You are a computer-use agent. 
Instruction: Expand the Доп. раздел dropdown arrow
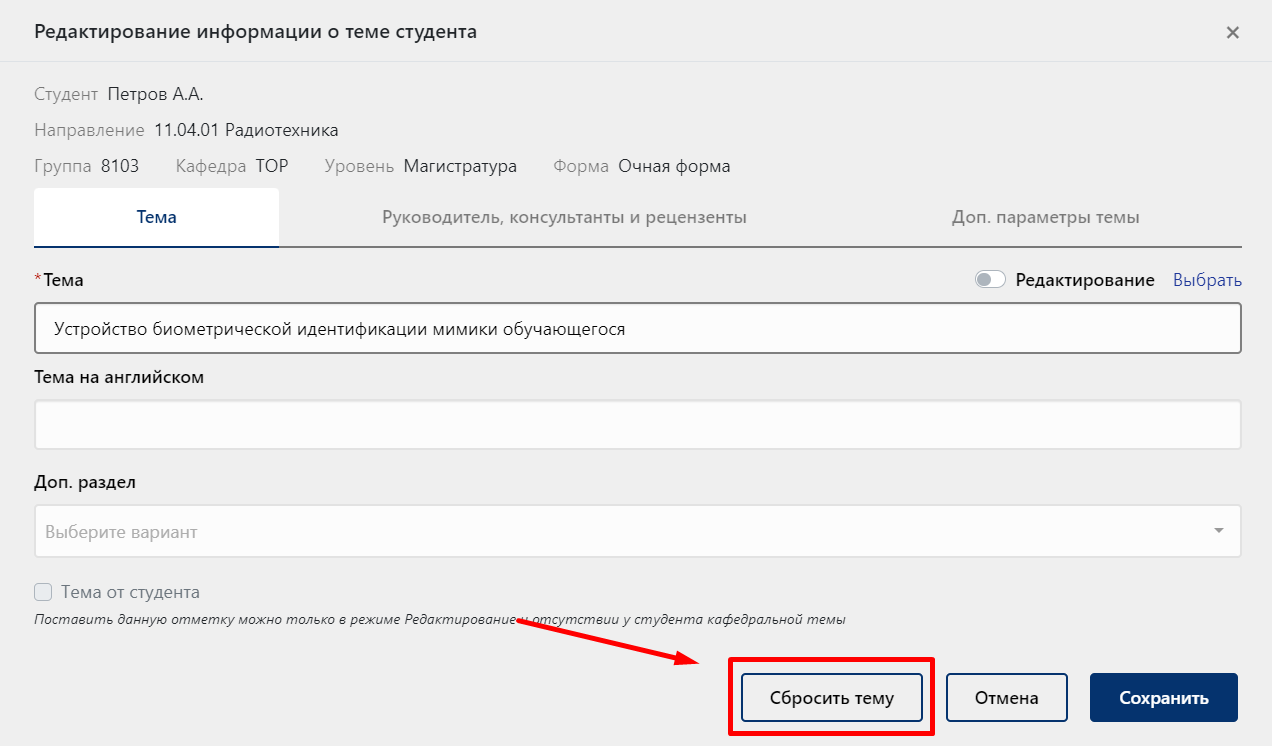click(x=1219, y=530)
